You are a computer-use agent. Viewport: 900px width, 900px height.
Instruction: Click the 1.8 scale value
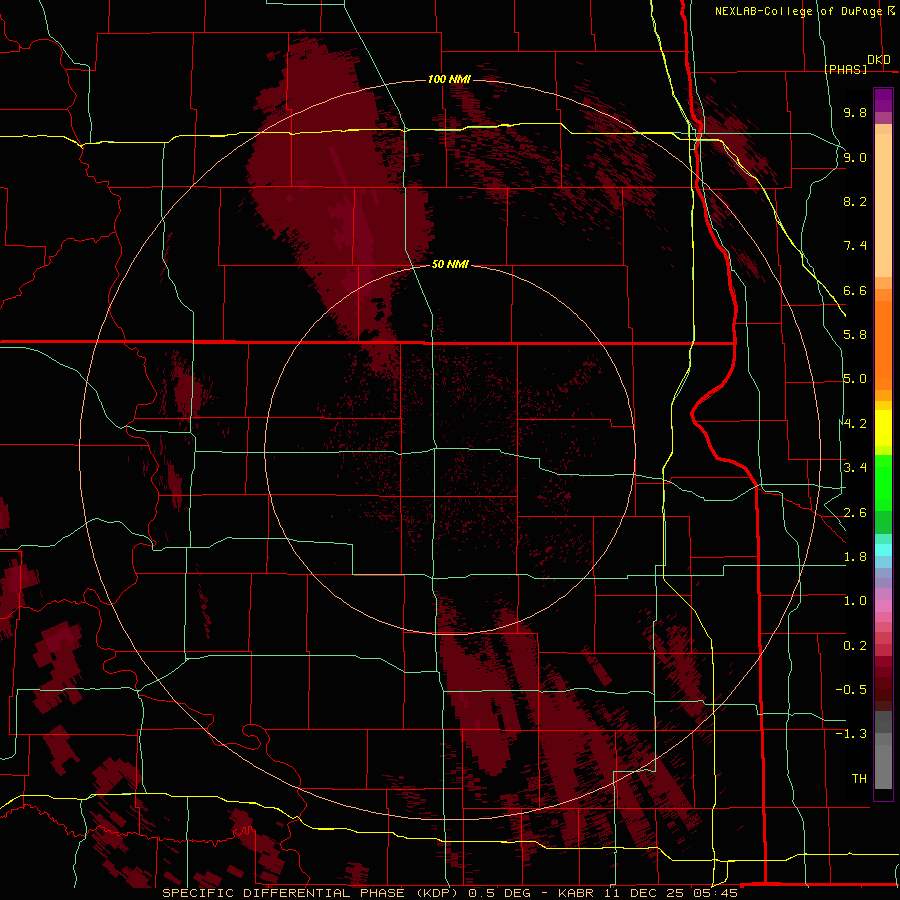tap(855, 557)
